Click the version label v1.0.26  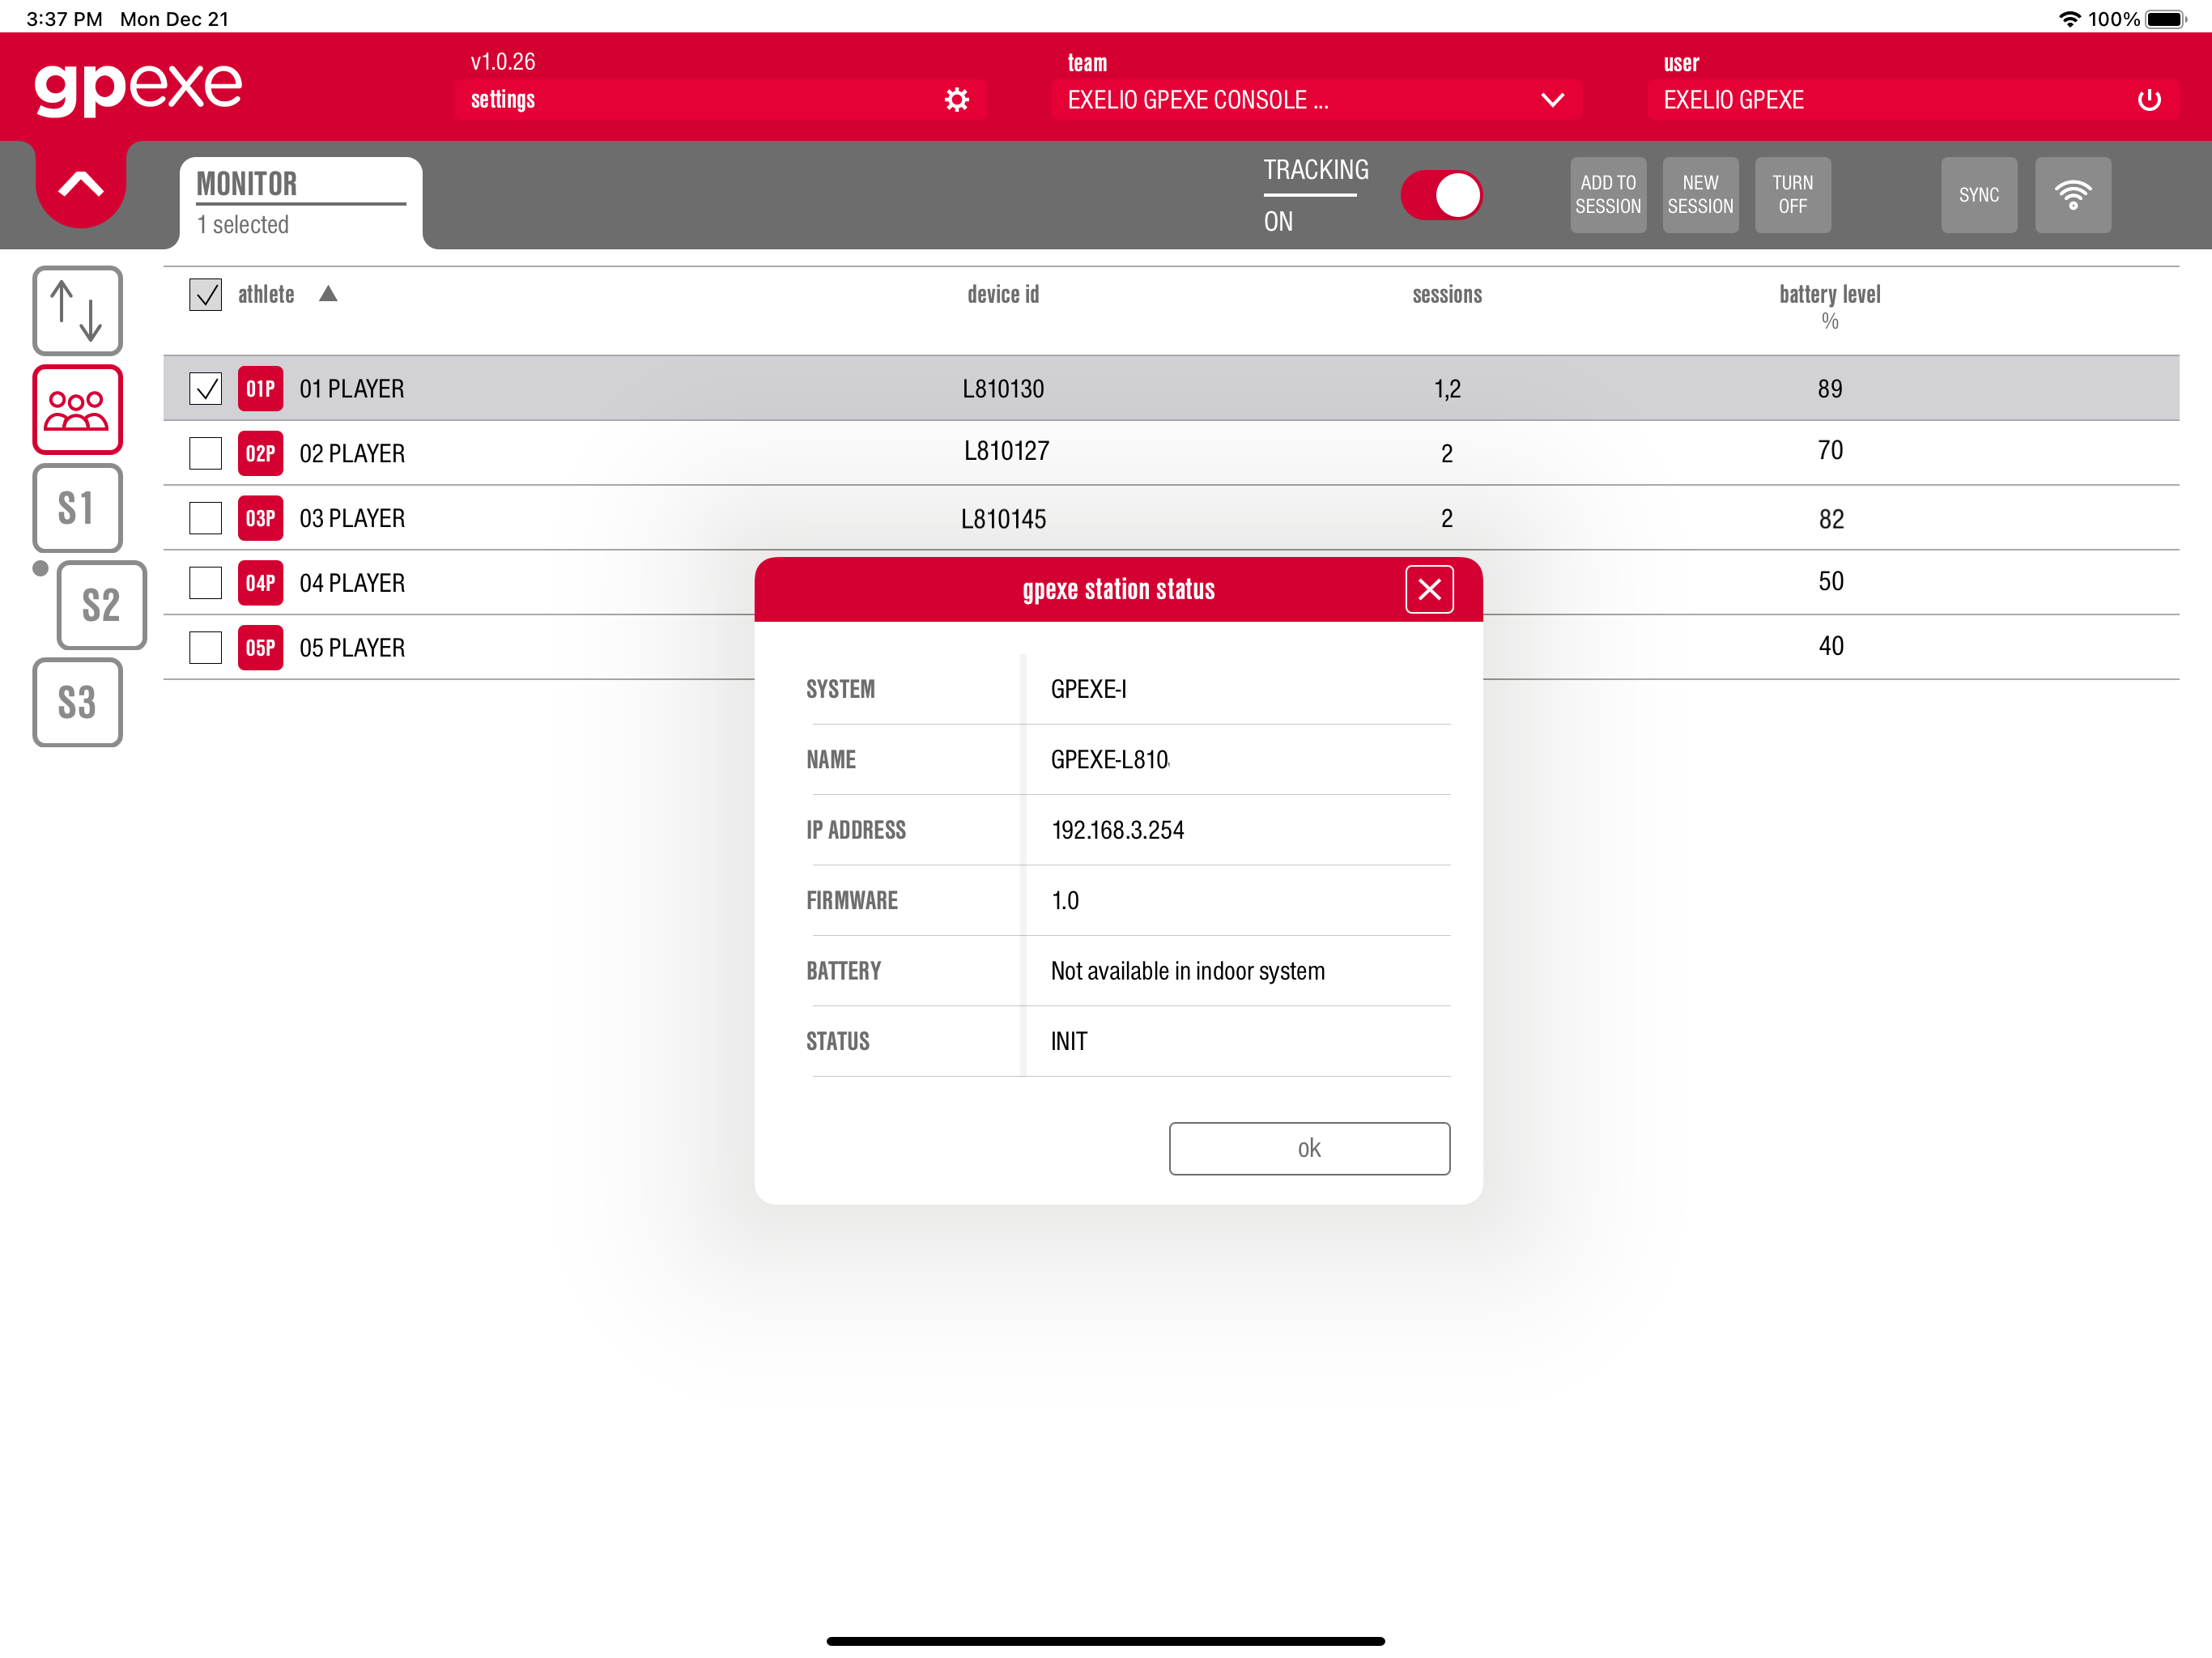tap(503, 61)
